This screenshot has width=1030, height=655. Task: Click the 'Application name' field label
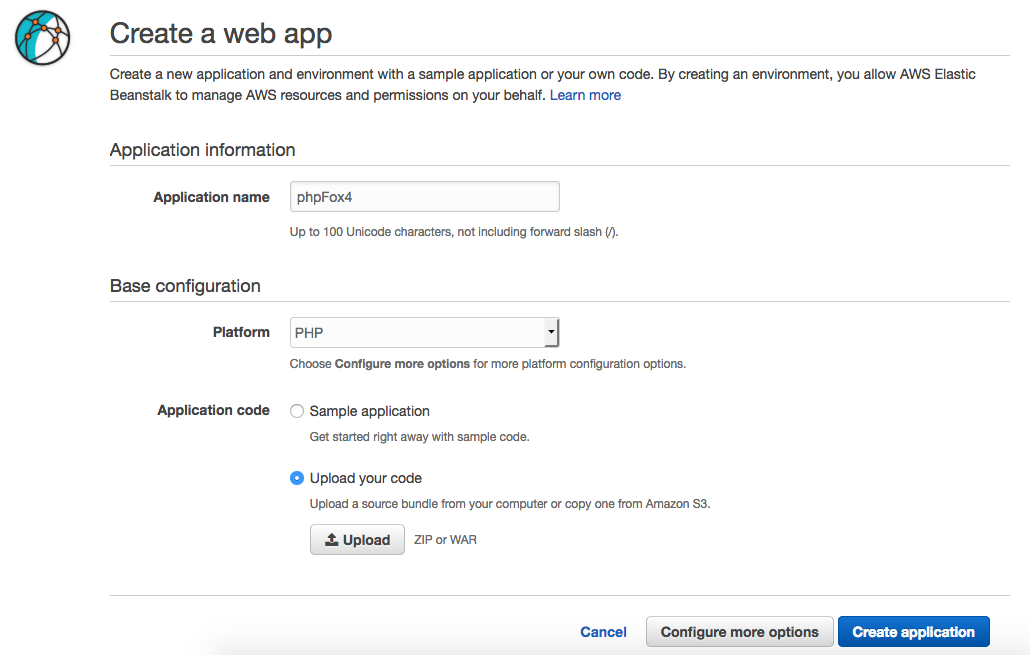click(x=211, y=197)
